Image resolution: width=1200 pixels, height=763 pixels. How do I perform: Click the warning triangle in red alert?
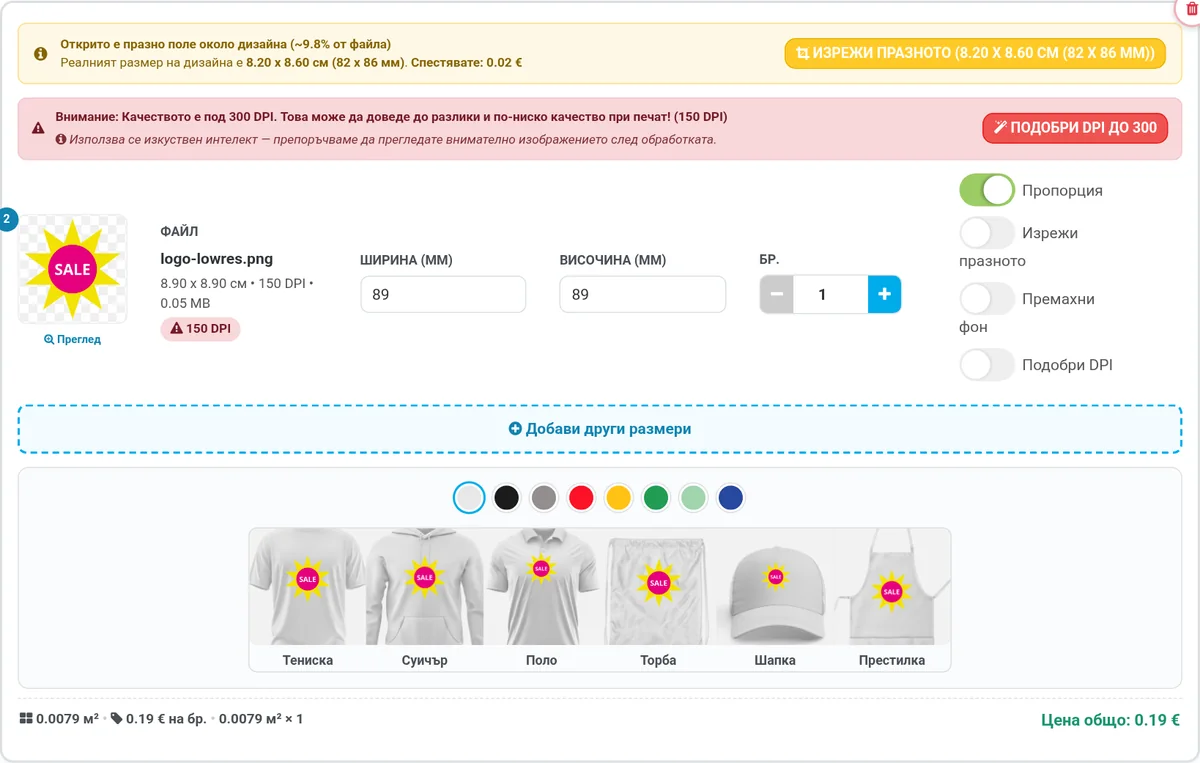[38, 128]
